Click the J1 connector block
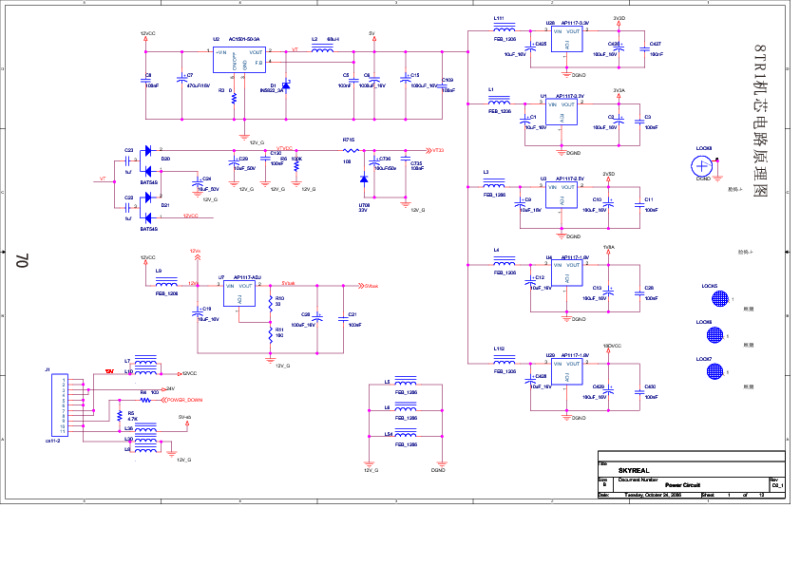 pos(60,405)
